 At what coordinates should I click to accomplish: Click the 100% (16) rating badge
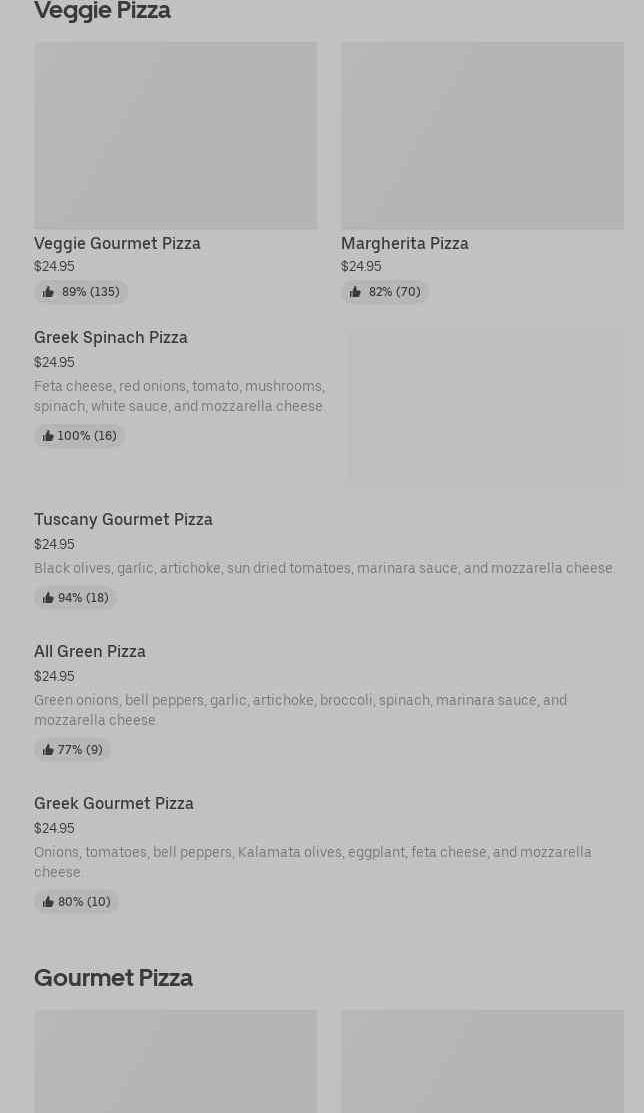coord(80,436)
